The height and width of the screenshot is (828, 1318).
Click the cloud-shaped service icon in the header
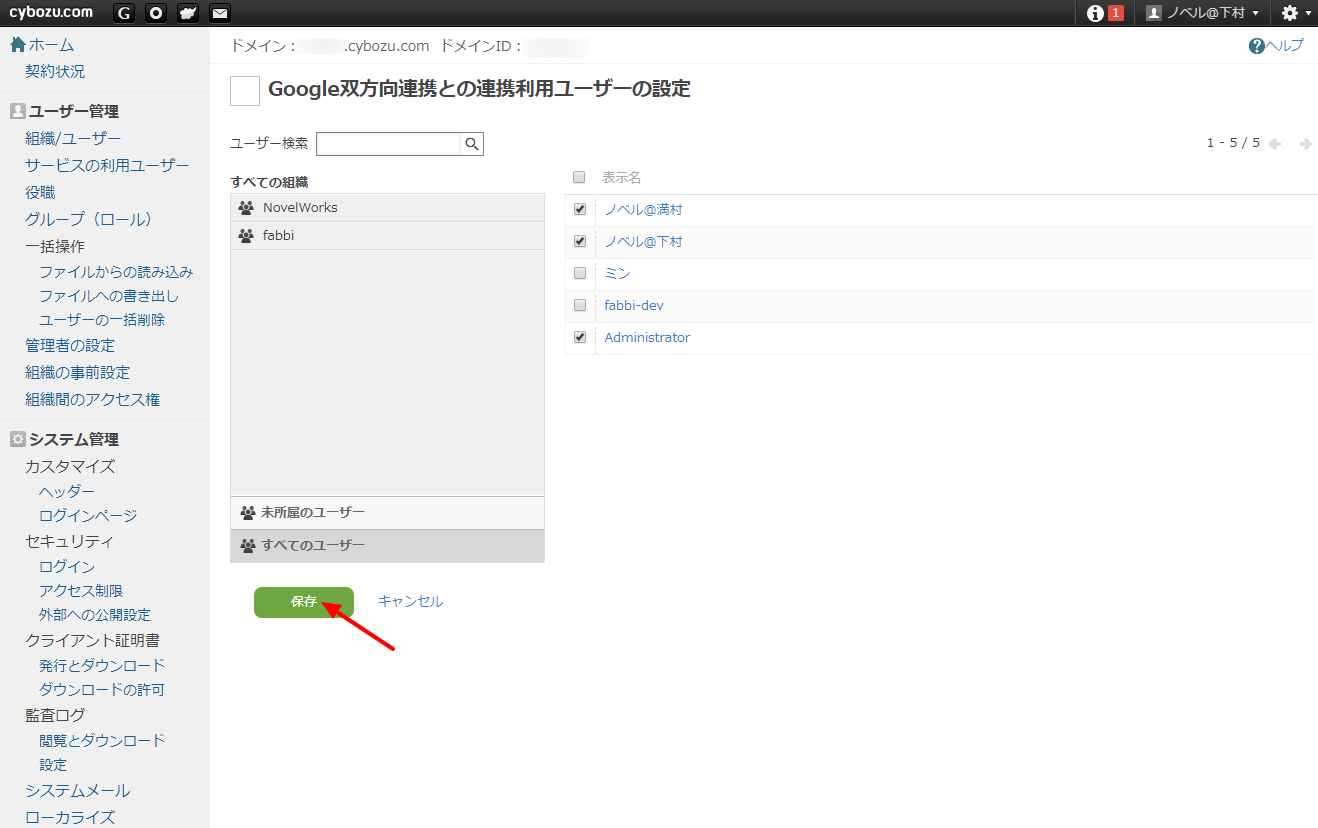point(188,13)
